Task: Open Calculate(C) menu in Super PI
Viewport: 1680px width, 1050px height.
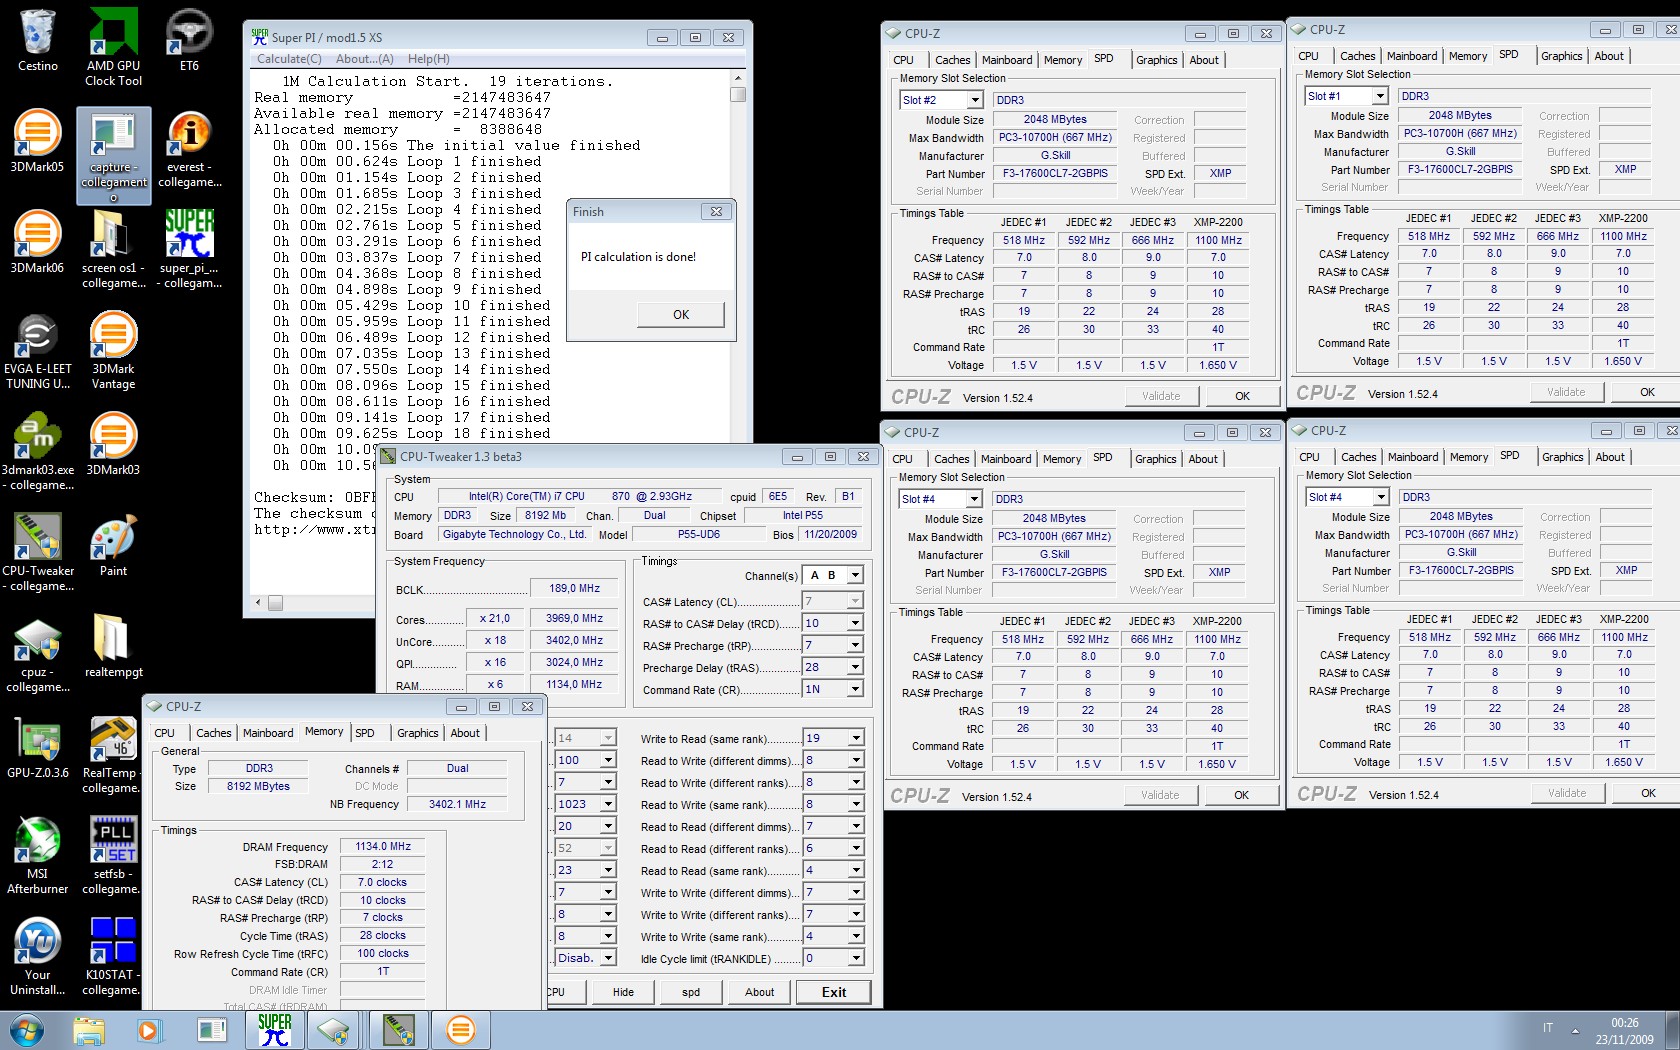Action: pyautogui.click(x=289, y=59)
